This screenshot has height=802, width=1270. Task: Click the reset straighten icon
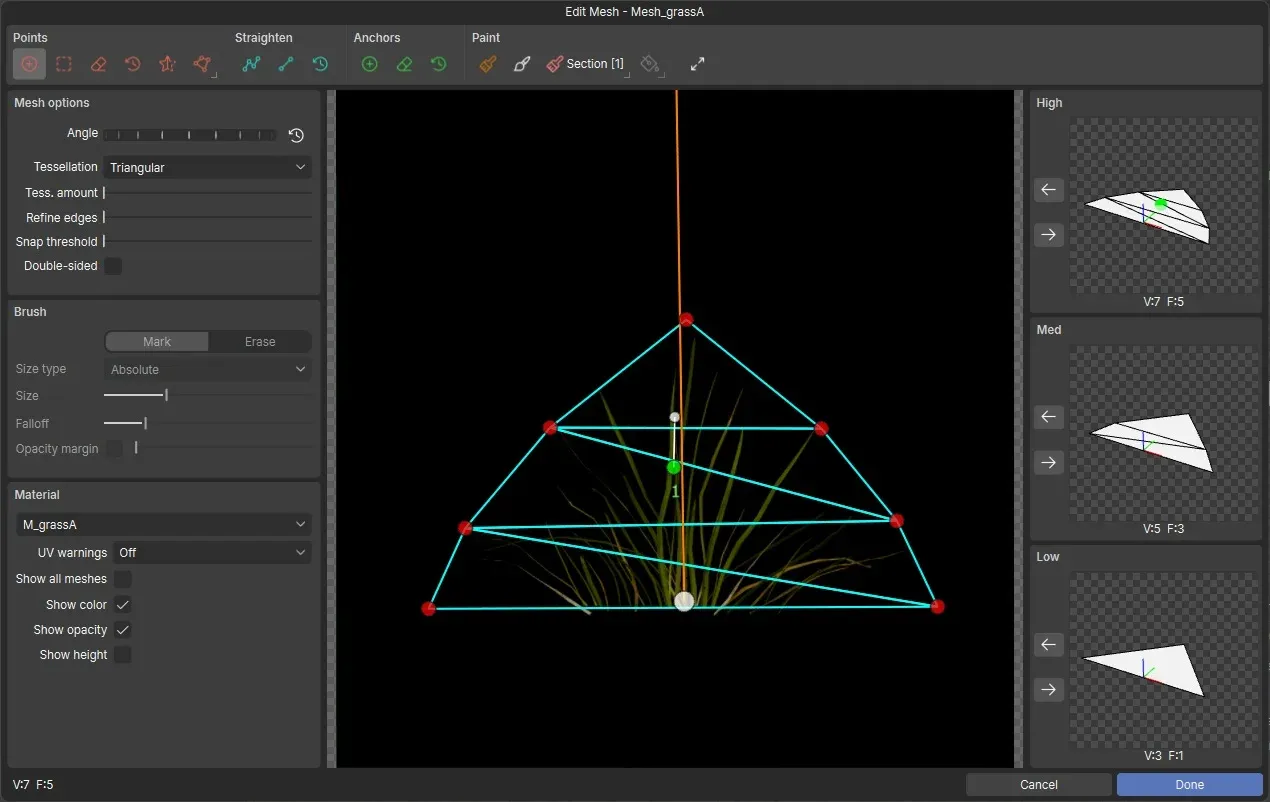coord(320,64)
